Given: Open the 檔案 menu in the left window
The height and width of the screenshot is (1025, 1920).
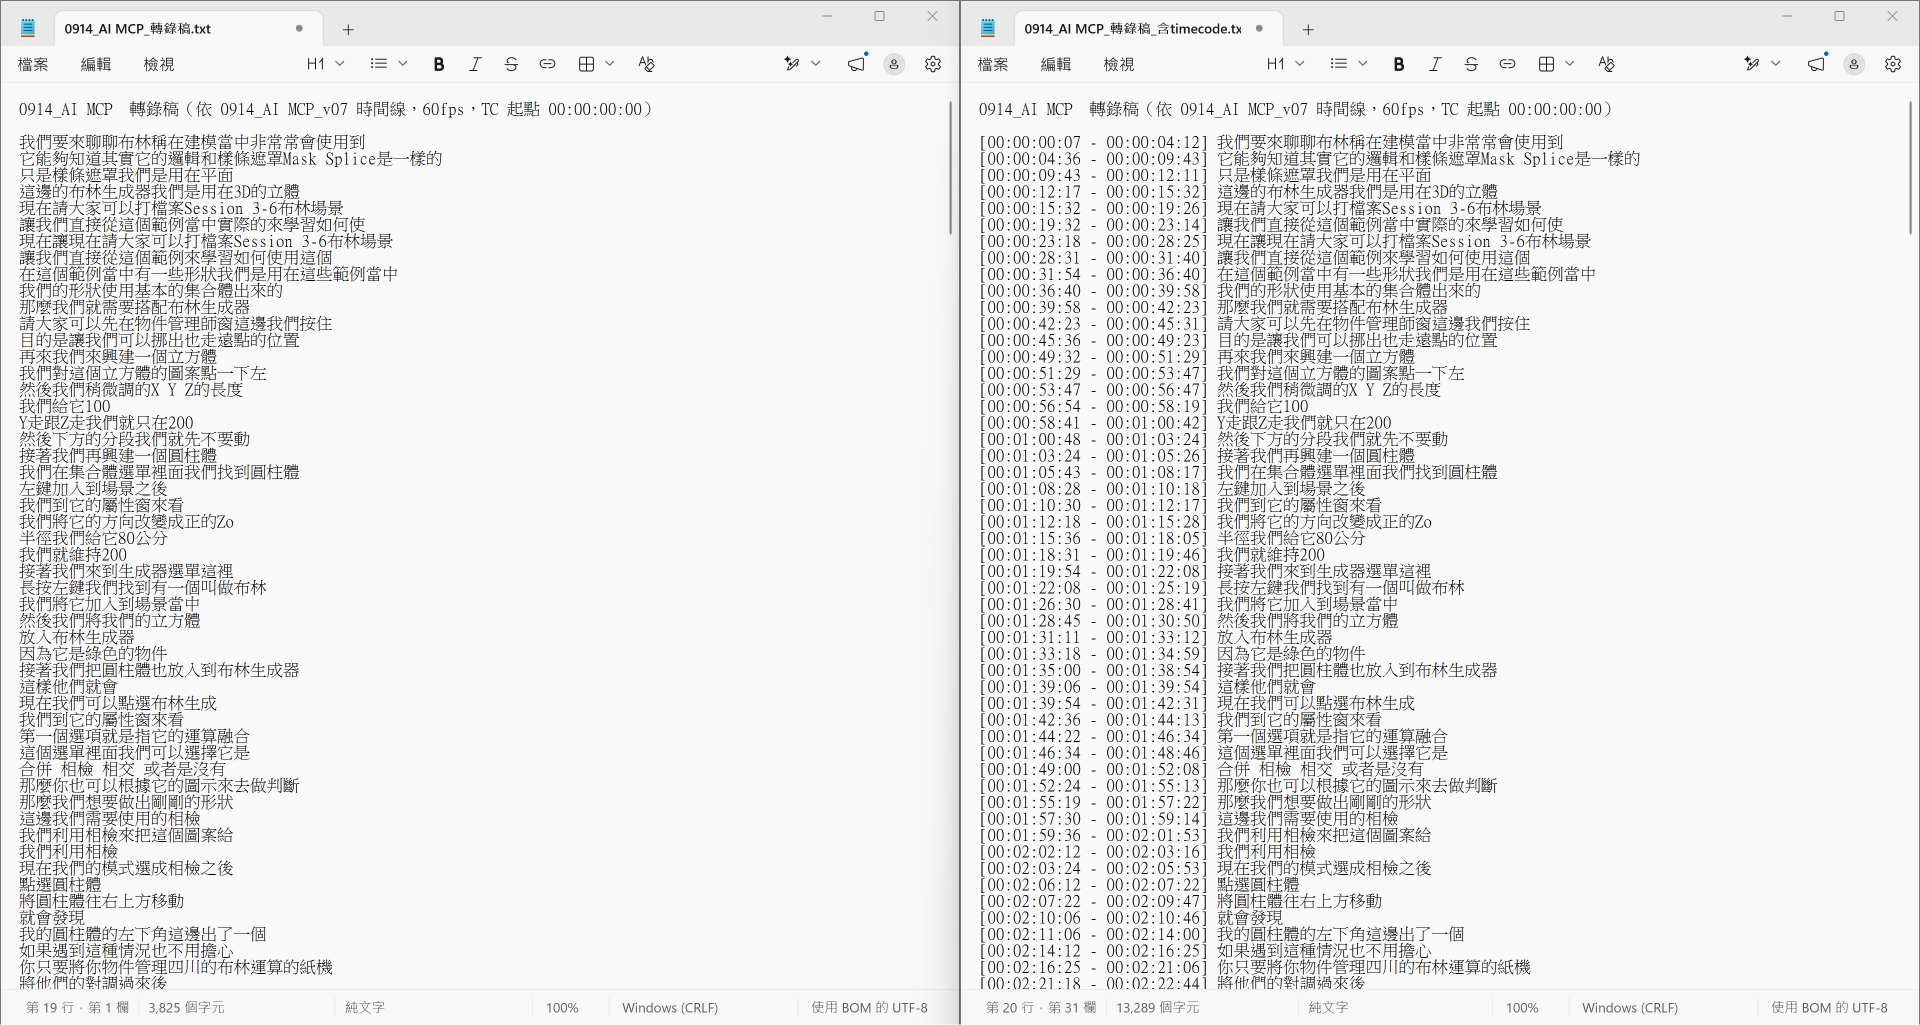Looking at the screenshot, I should click(x=33, y=64).
